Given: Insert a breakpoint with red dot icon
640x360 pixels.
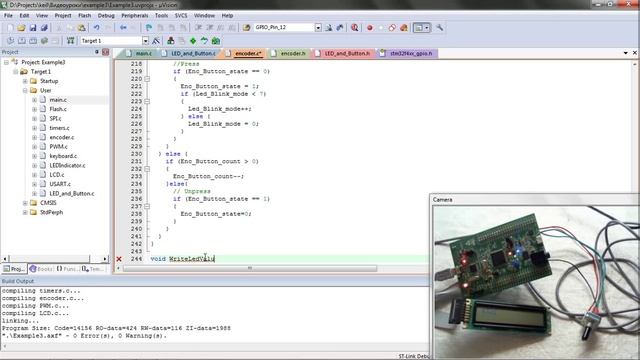Looking at the screenshot, I should coord(370,28).
